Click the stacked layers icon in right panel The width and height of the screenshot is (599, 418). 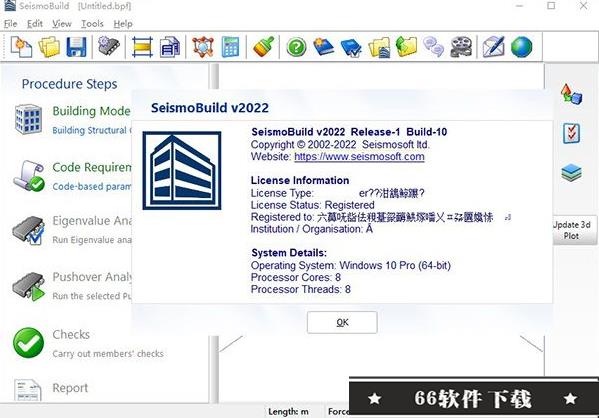[x=571, y=172]
